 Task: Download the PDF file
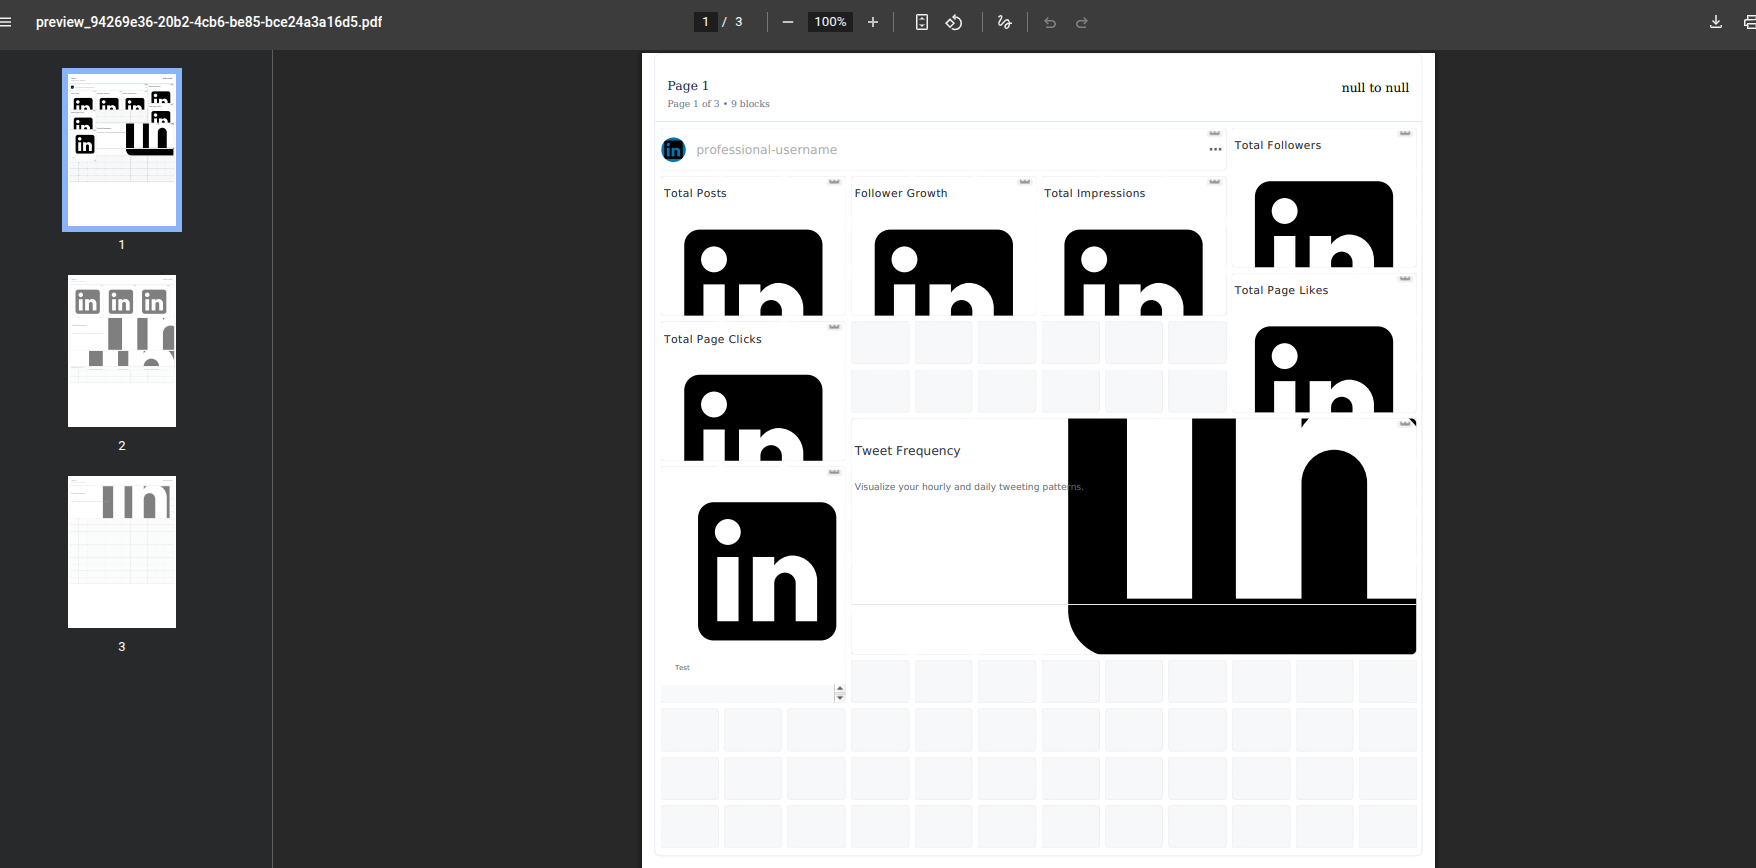[1716, 22]
